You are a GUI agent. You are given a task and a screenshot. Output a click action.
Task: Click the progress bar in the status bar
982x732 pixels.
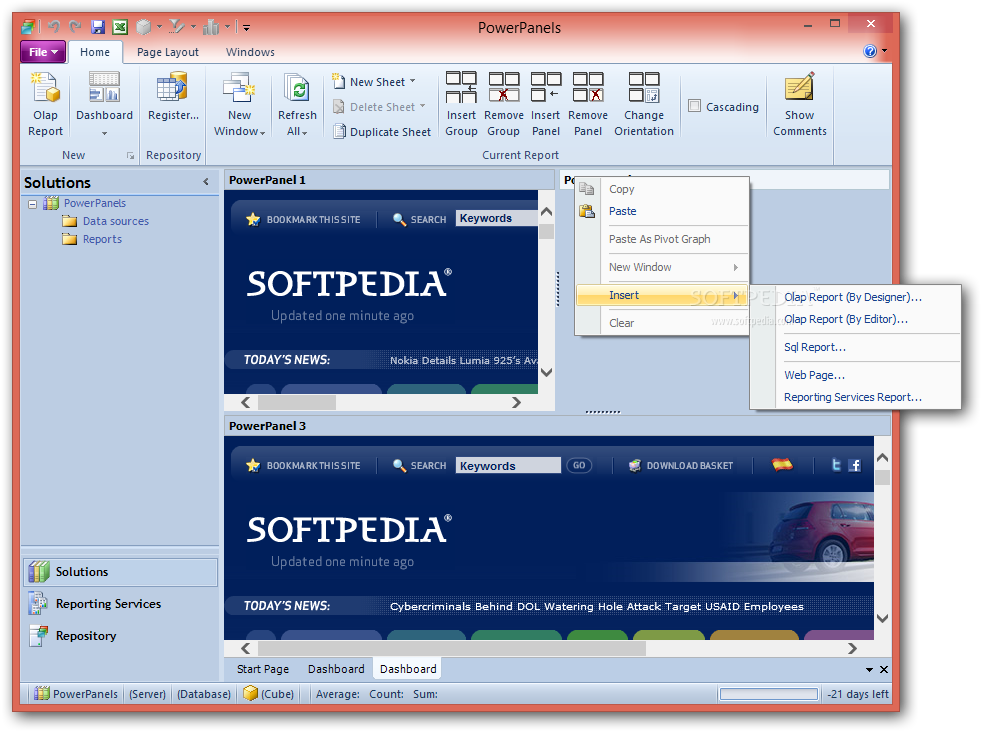click(x=768, y=694)
